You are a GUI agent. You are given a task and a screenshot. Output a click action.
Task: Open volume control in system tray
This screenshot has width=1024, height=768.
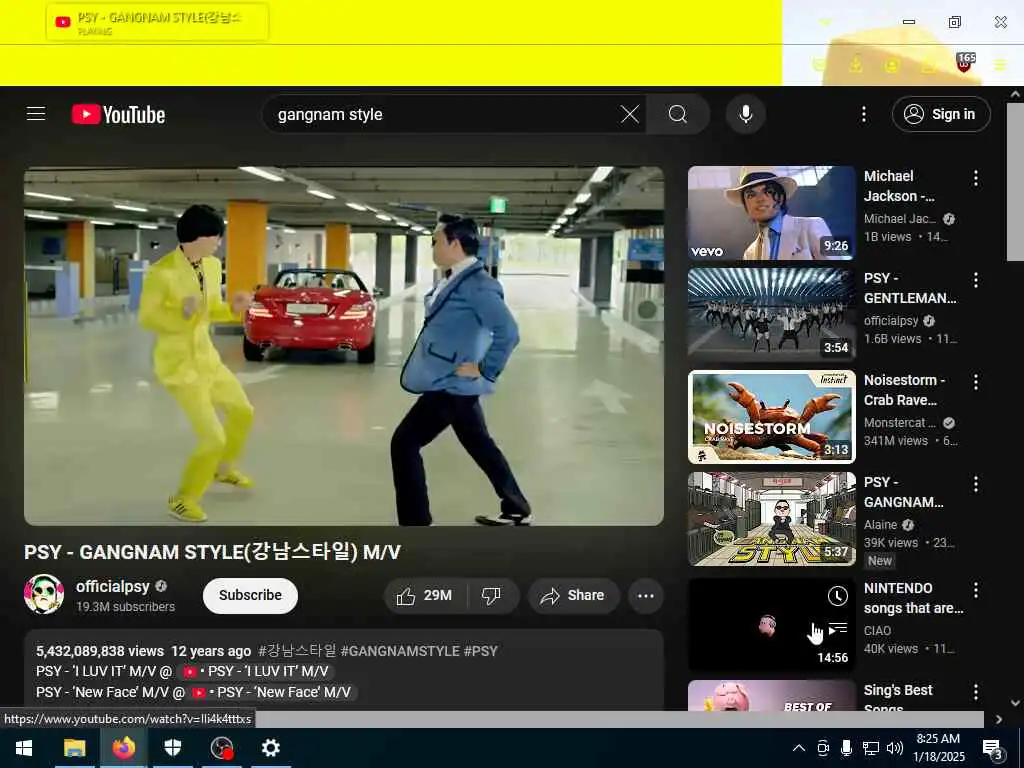click(x=895, y=748)
